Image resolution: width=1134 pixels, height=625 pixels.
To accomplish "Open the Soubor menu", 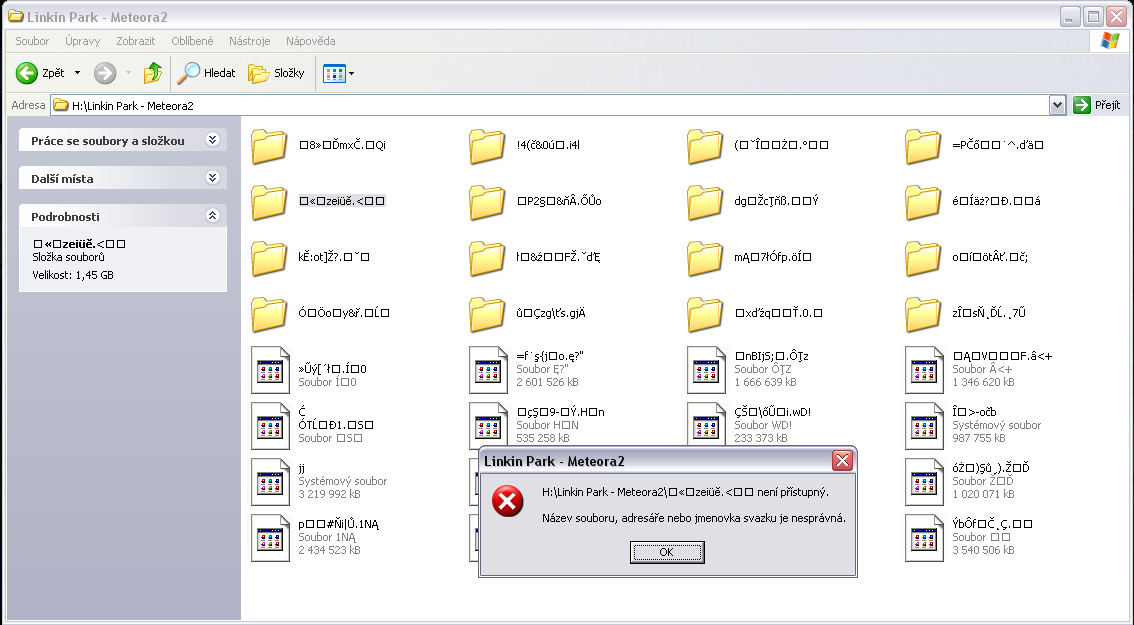I will (x=33, y=41).
